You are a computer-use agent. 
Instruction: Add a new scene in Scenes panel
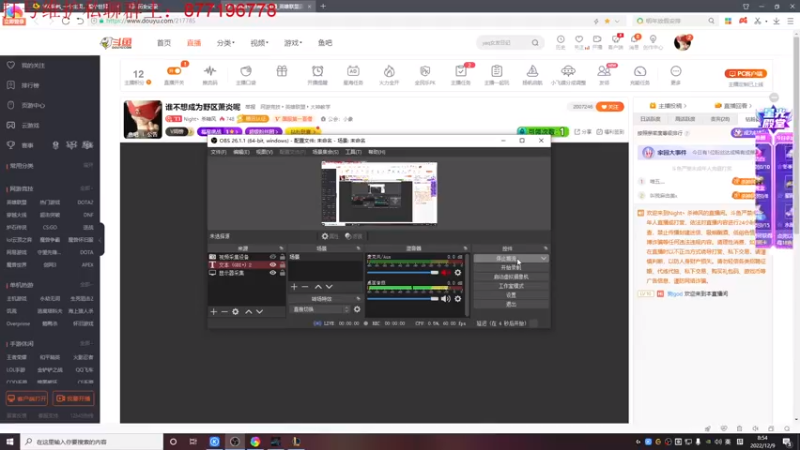coord(294,287)
